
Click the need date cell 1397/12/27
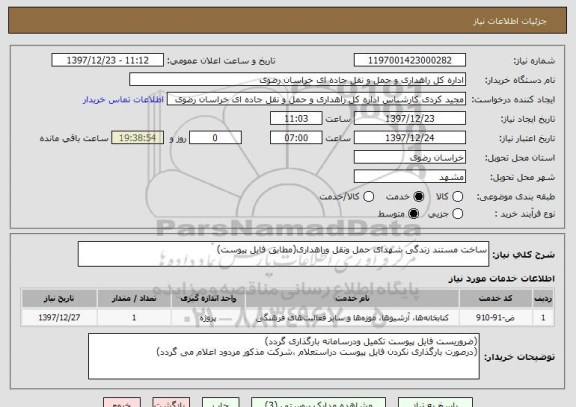tap(59, 317)
